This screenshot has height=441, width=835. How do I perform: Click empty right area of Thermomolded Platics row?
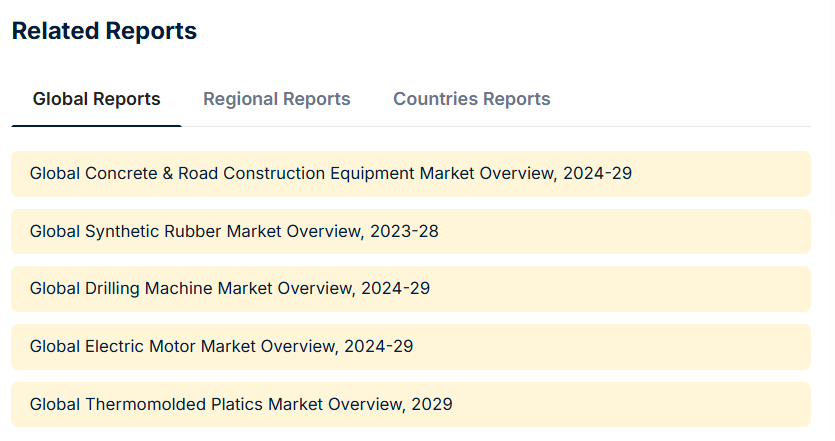tap(650, 404)
